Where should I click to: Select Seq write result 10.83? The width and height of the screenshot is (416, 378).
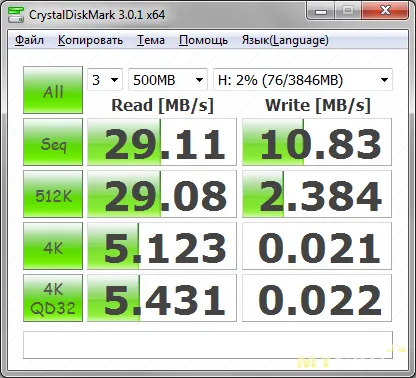[x=317, y=142]
